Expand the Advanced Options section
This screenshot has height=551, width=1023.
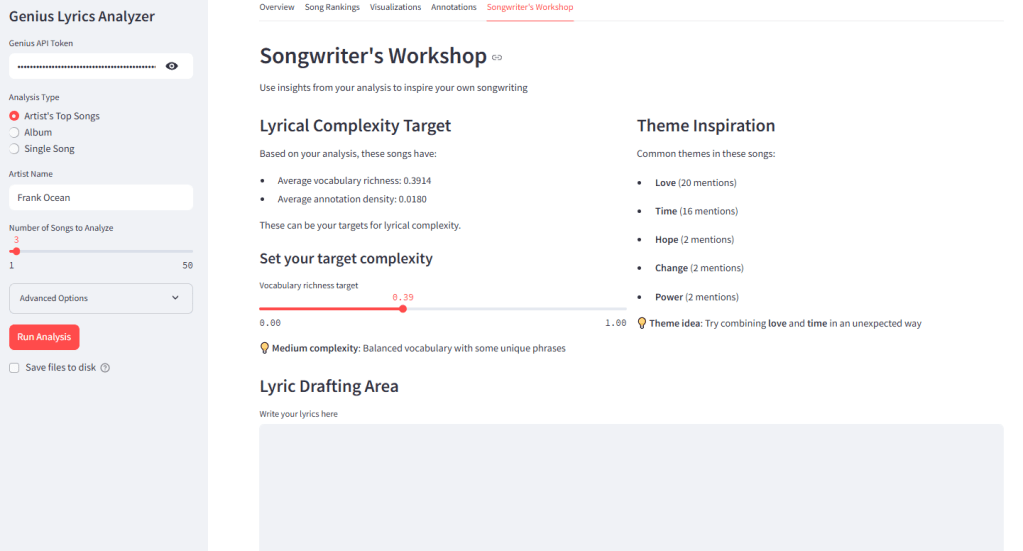click(100, 298)
